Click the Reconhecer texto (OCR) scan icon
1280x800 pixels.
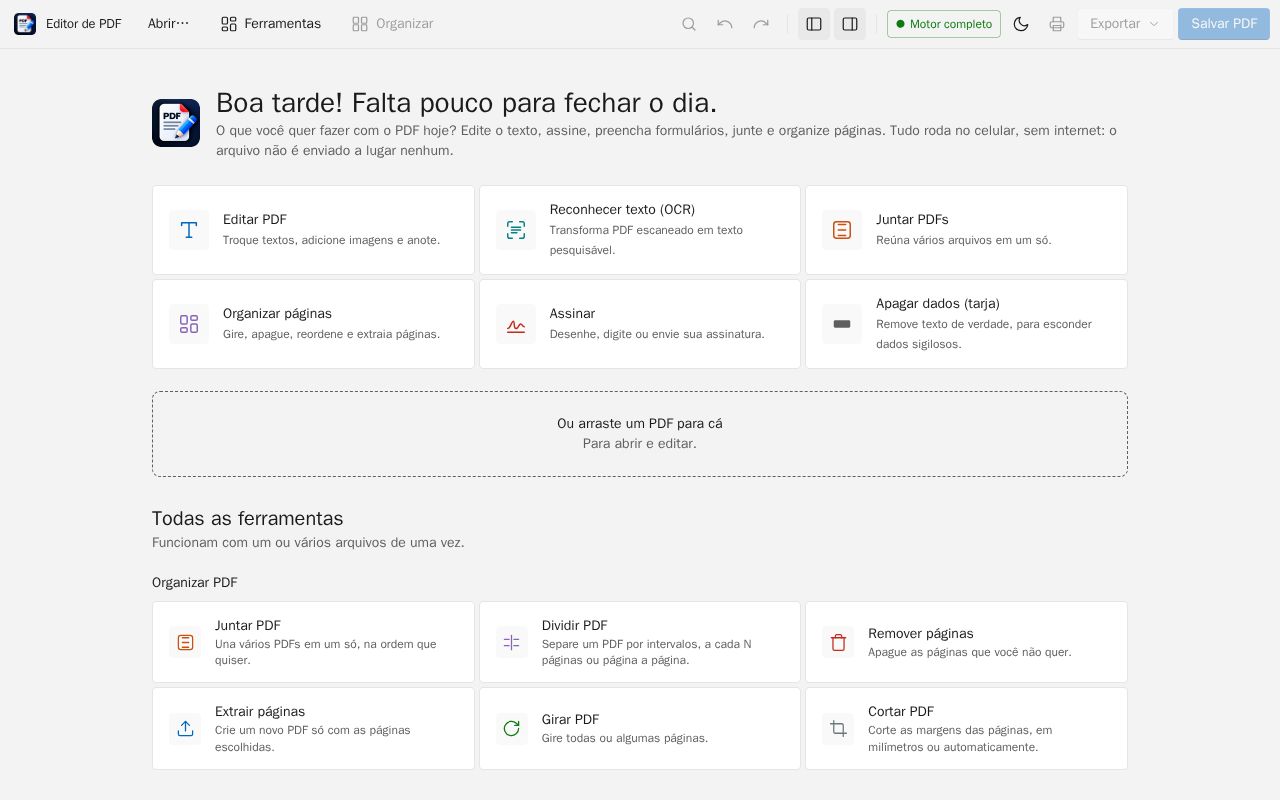click(516, 230)
